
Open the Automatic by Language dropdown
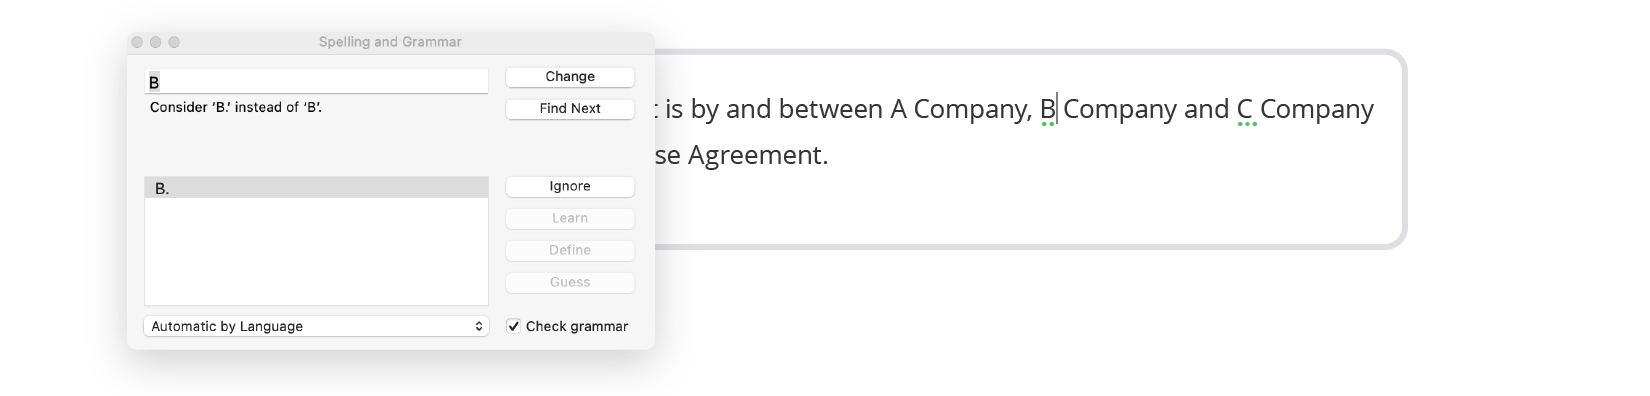click(x=316, y=326)
